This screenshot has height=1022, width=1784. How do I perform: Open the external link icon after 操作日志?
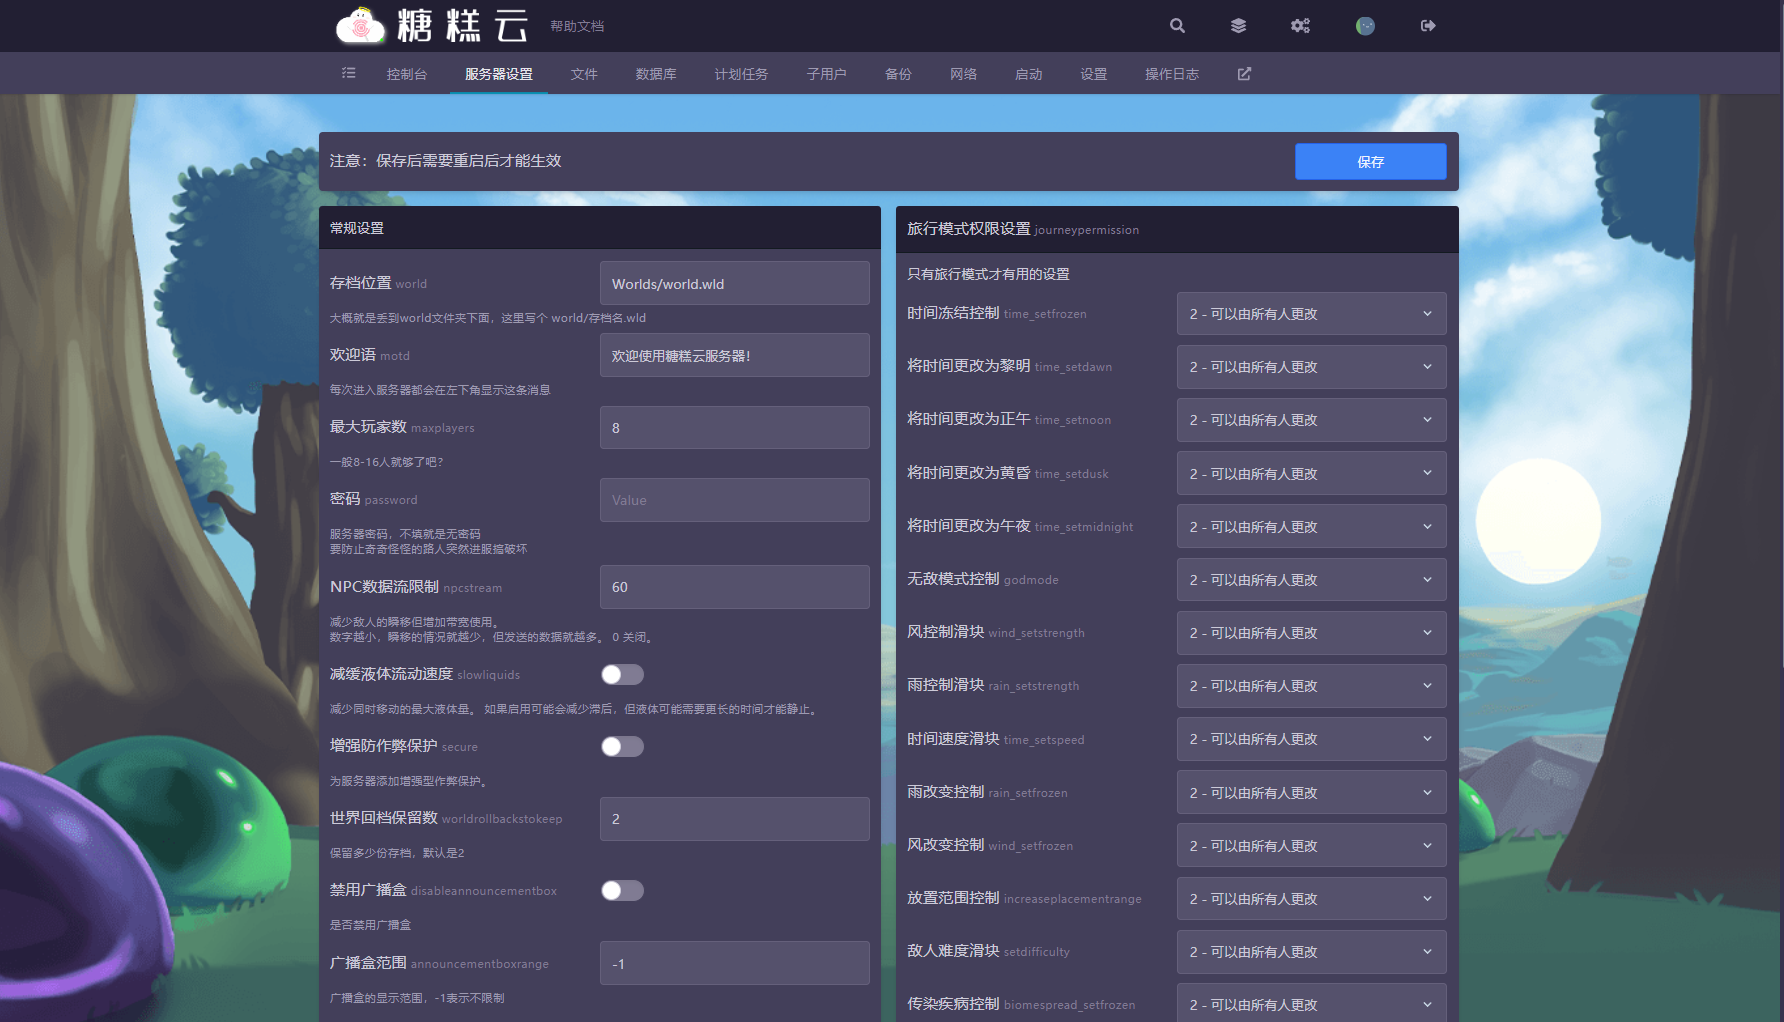pos(1244,74)
